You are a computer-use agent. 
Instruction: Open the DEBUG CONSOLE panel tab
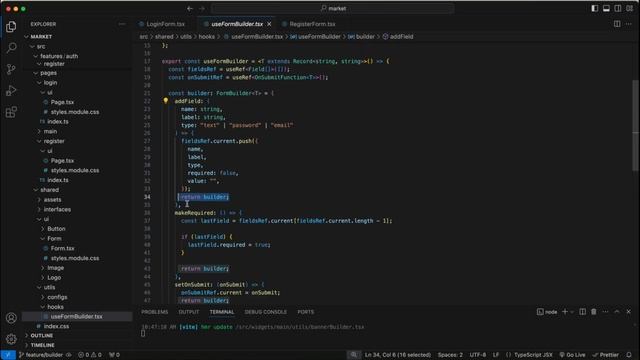[266, 312]
